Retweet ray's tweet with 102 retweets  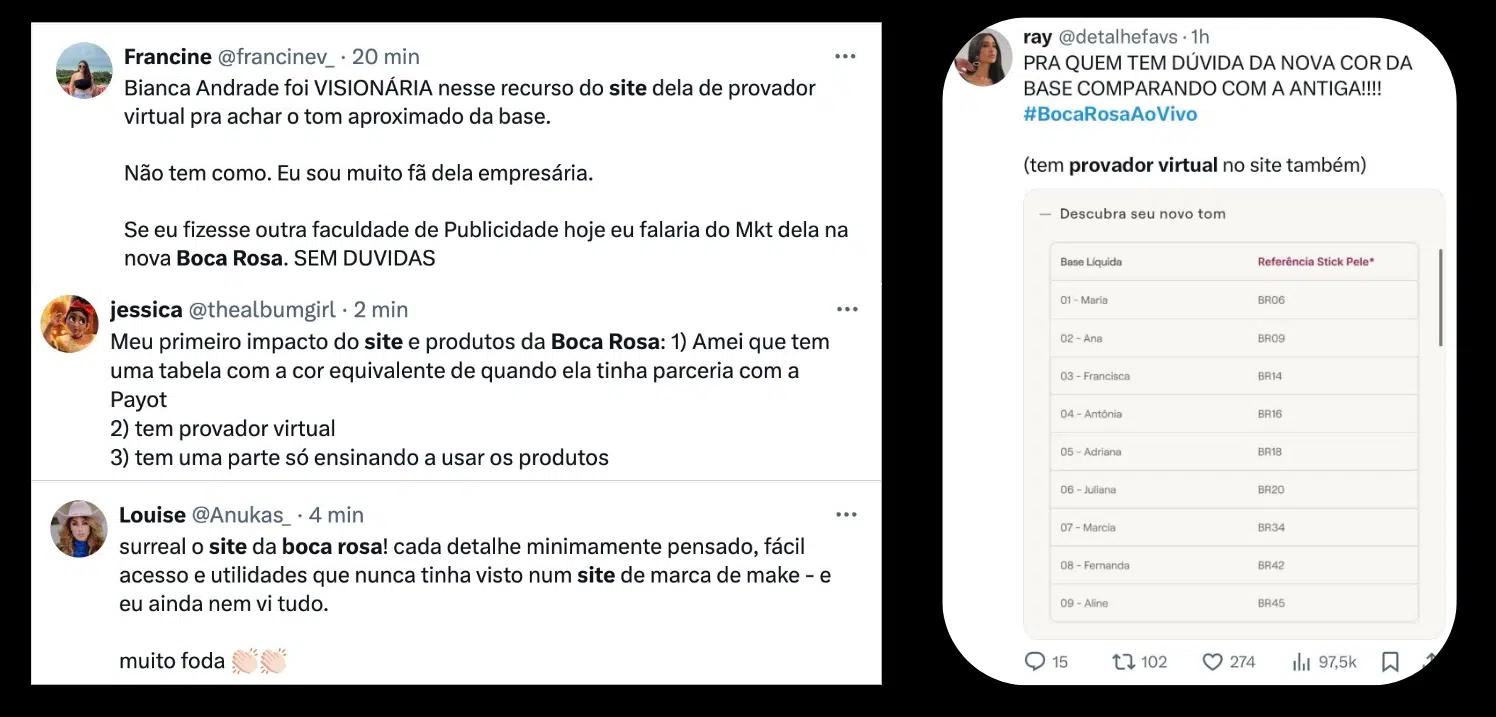pos(1124,662)
